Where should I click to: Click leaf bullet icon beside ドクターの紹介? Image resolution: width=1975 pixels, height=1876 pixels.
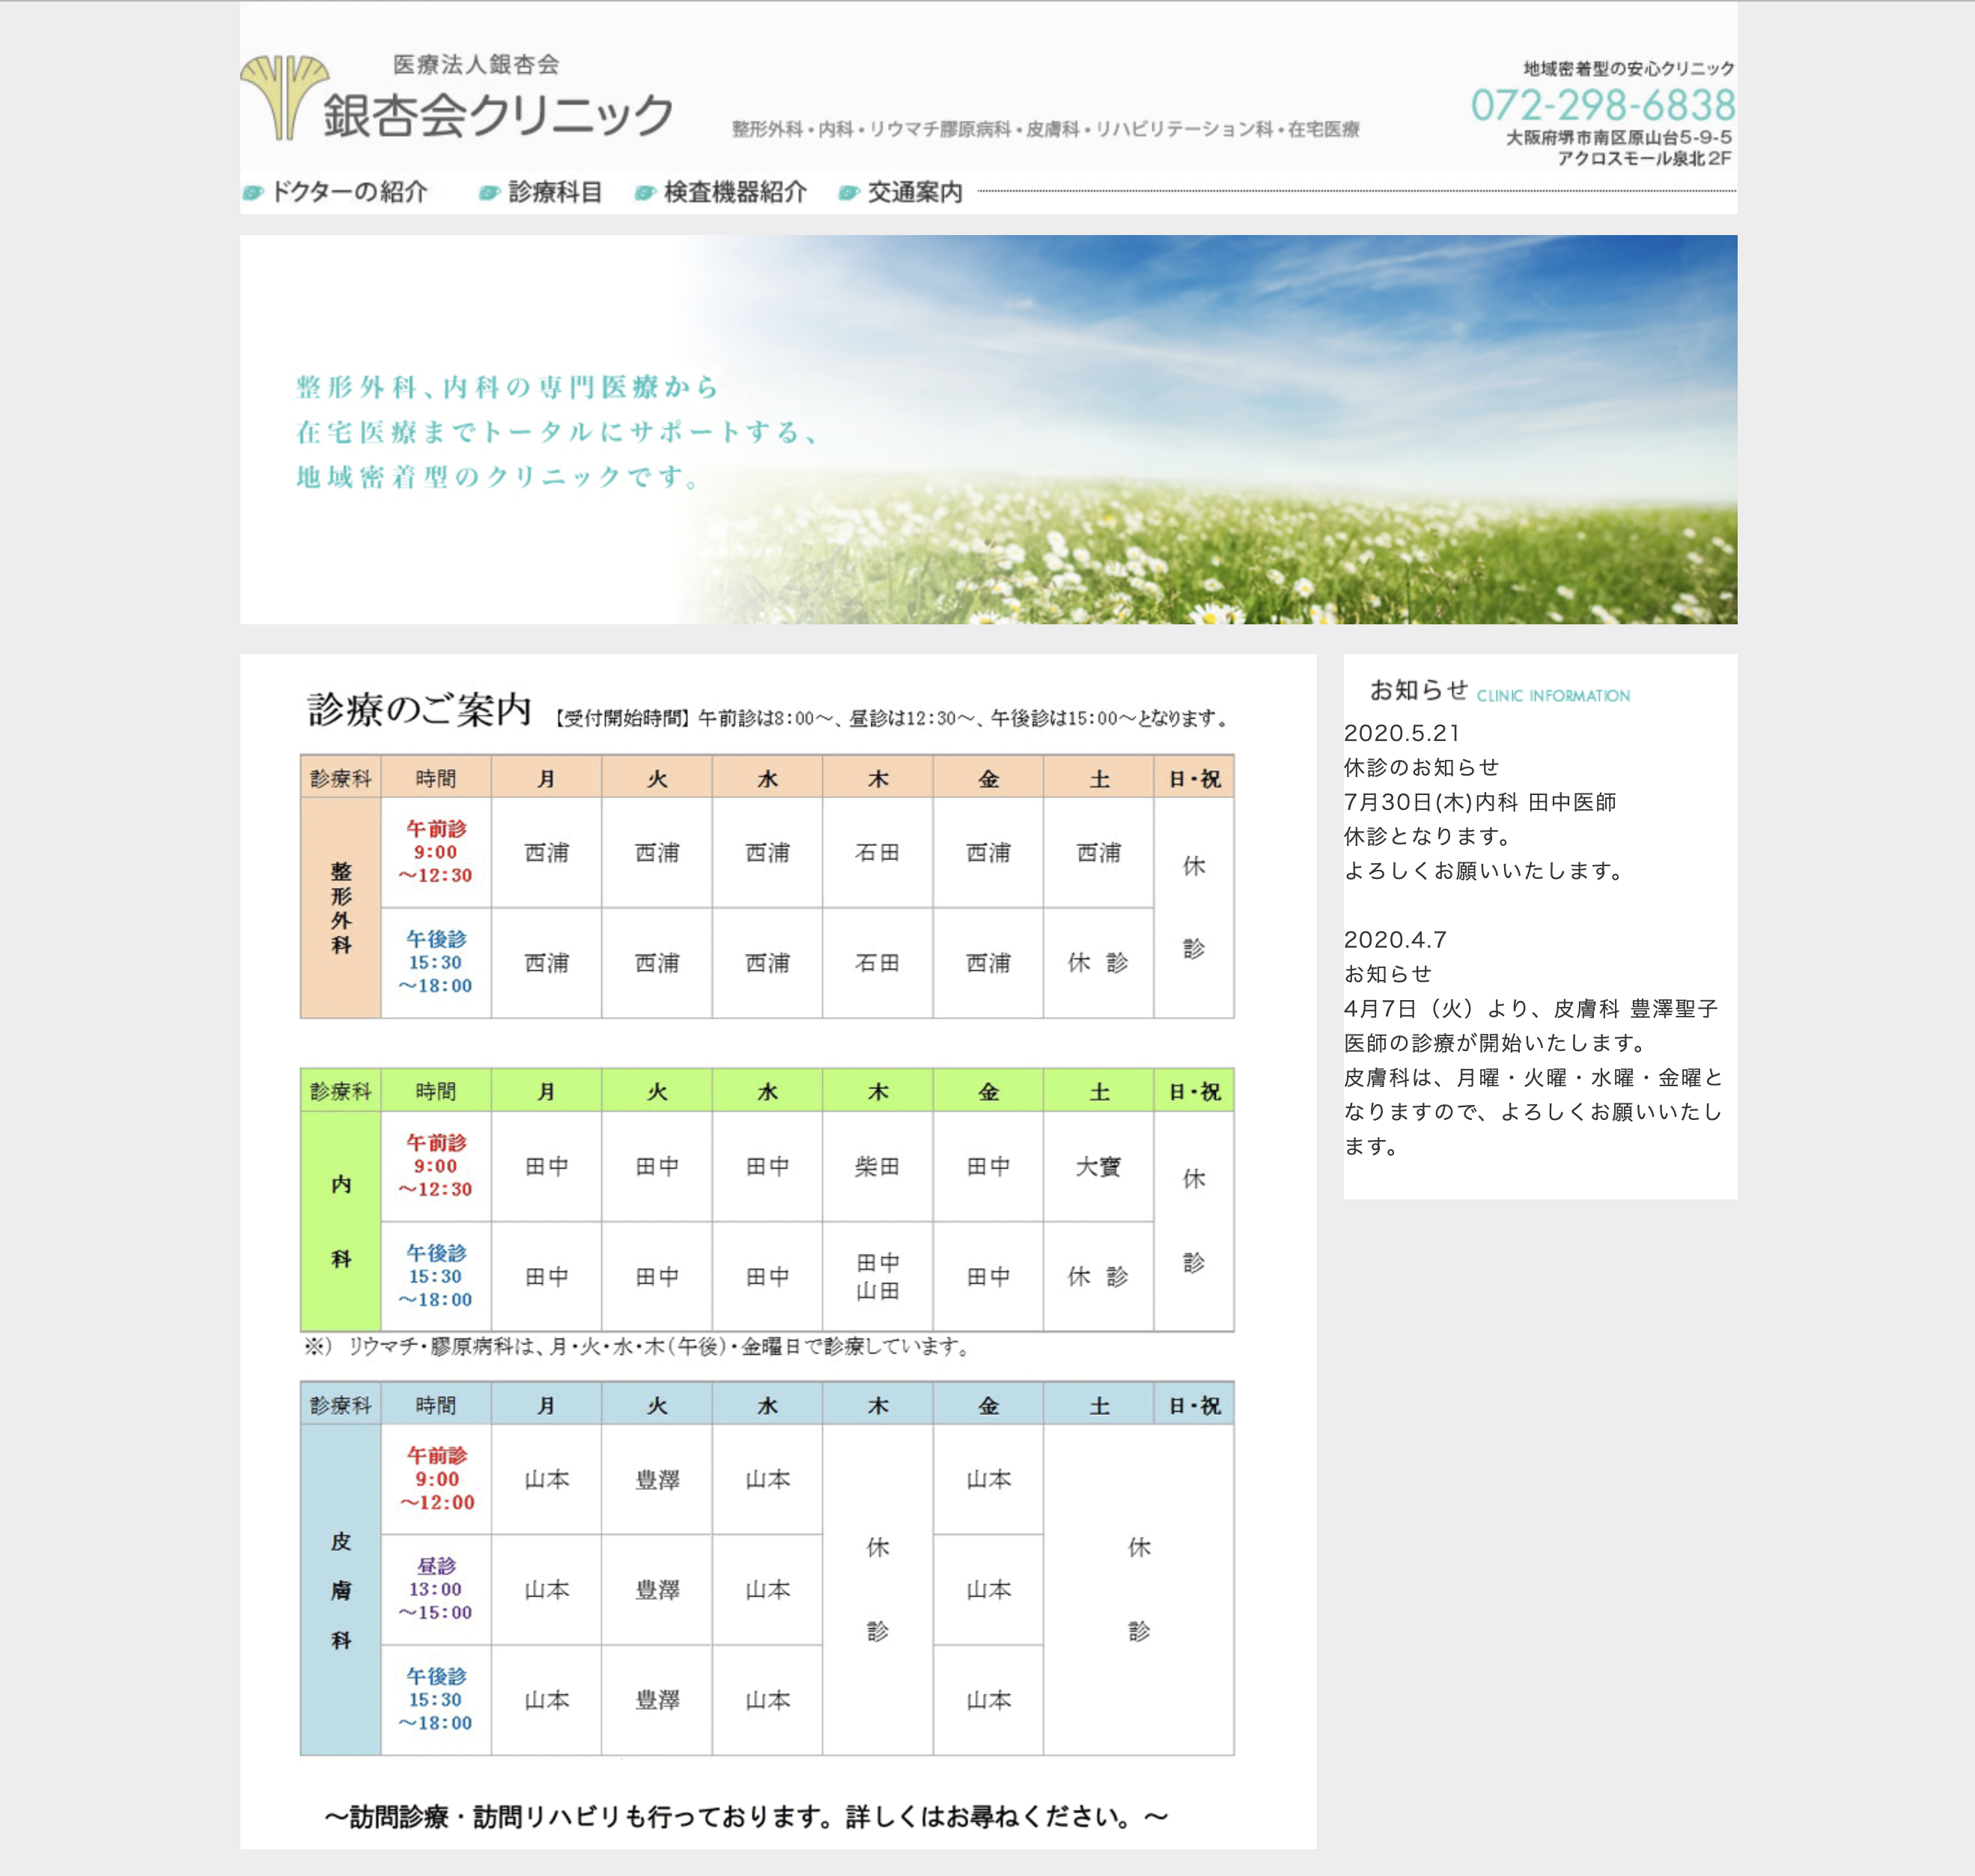tap(254, 193)
